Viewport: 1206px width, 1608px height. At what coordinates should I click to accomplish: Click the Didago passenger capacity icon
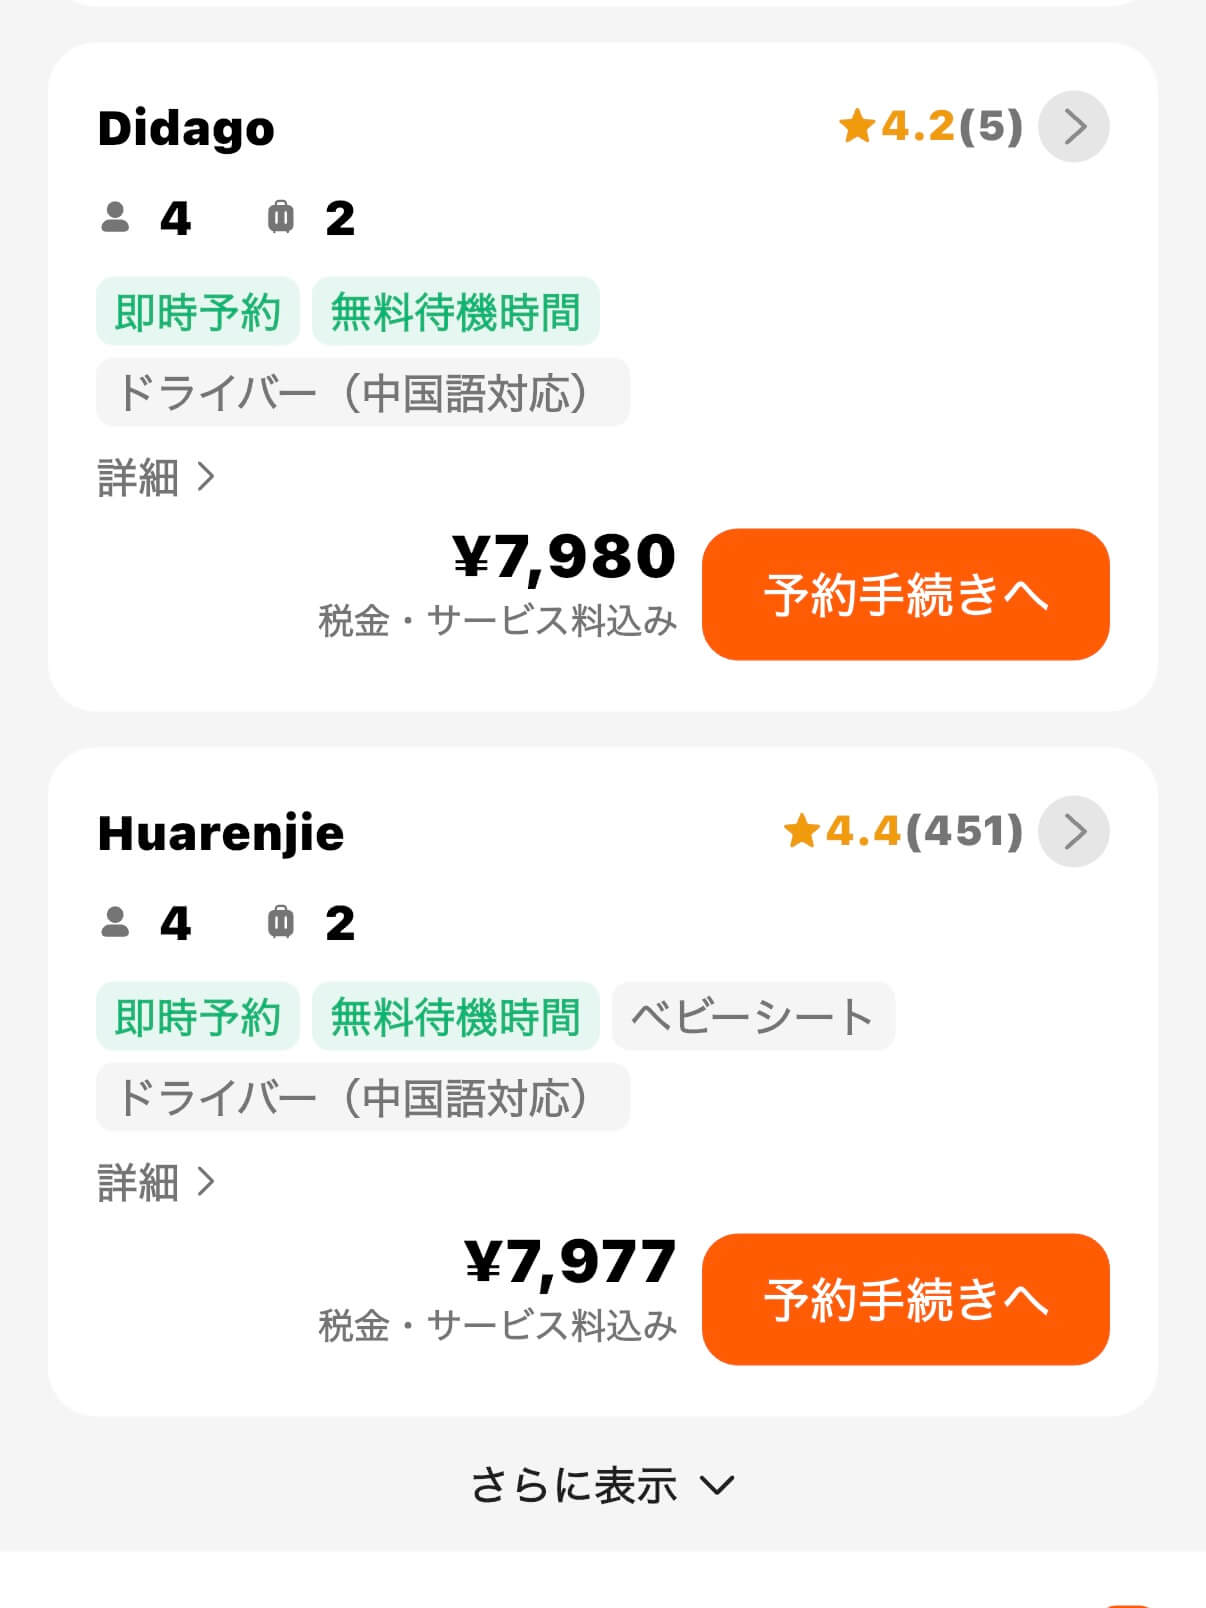coord(116,218)
